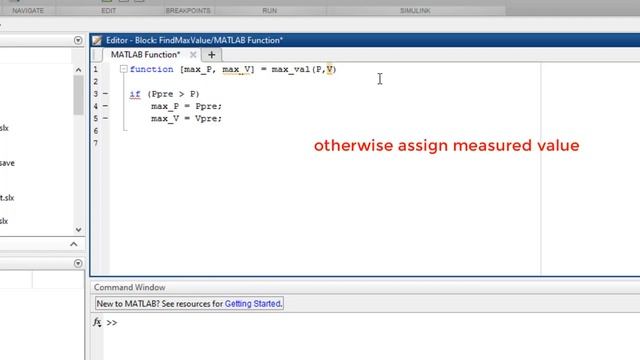Screen dimensions: 640x360
Task: Collapse the folder details section chevron
Action: tap(73, 244)
